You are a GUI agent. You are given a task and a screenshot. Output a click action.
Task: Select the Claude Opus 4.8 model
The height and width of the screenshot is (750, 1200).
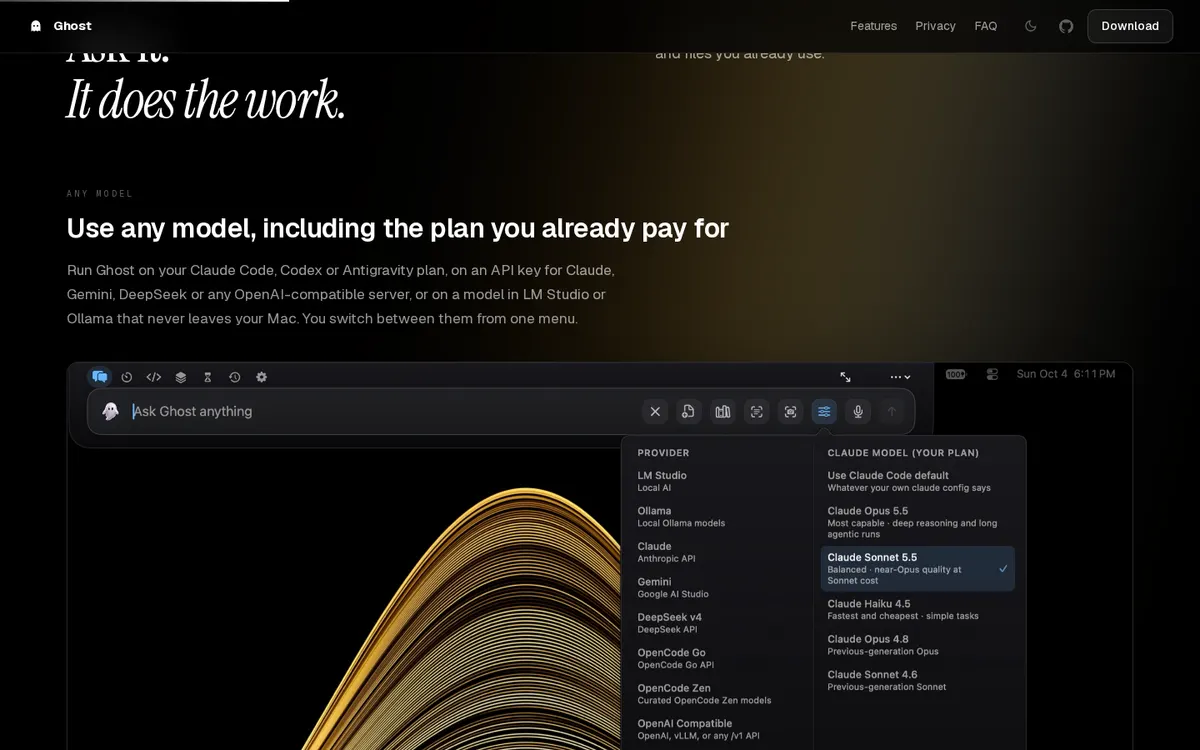(x=918, y=645)
